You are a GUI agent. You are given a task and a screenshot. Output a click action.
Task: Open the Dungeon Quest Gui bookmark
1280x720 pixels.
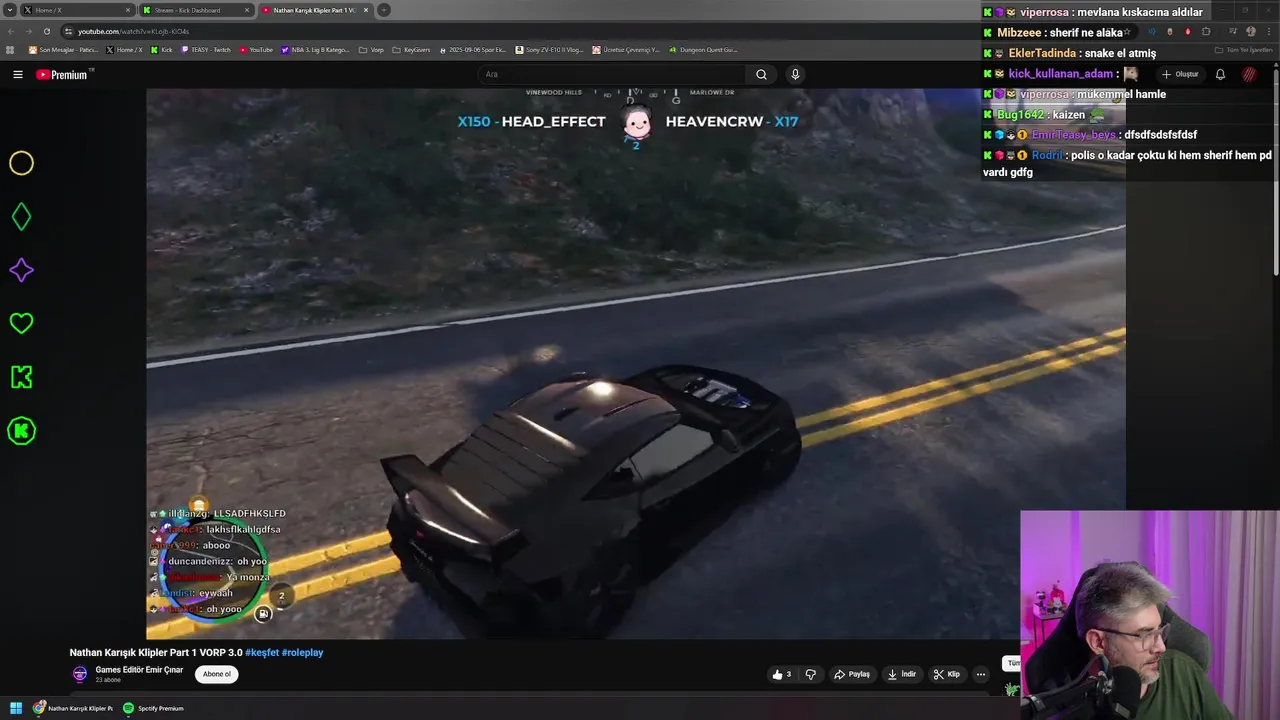pos(704,49)
